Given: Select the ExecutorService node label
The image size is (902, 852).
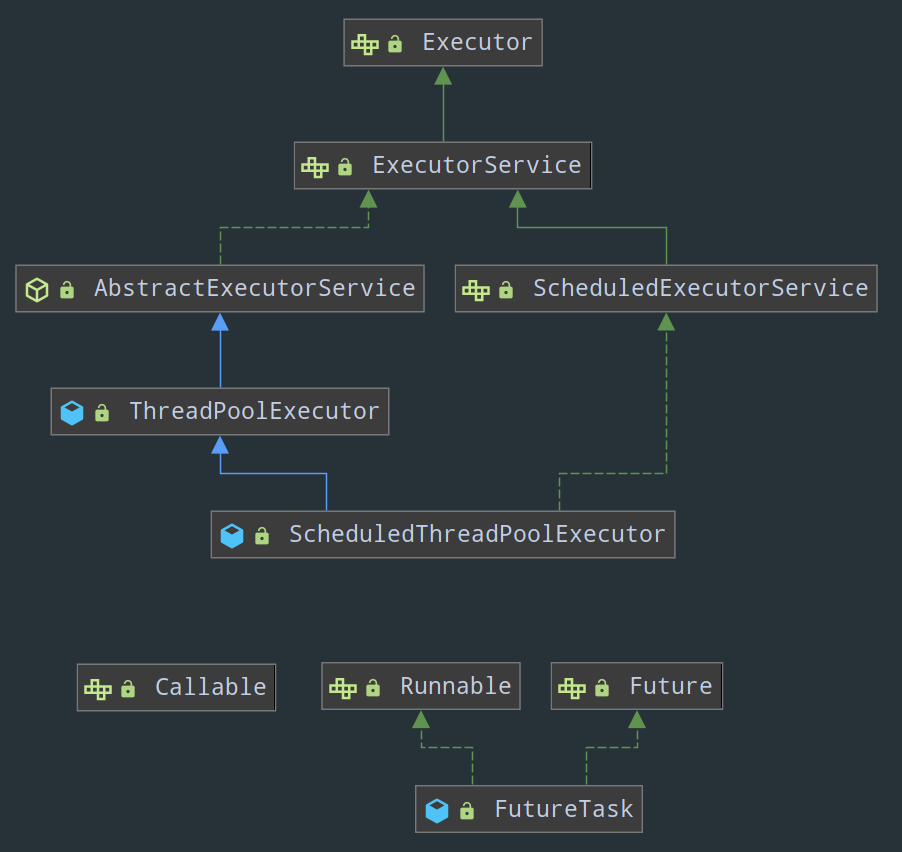Looking at the screenshot, I should click(x=476, y=165).
